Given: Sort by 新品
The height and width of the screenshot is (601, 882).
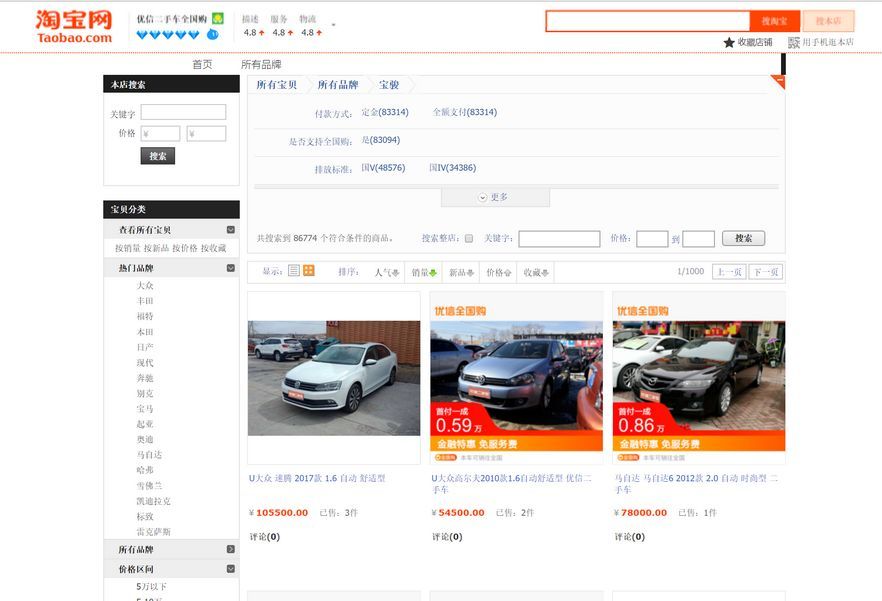Looking at the screenshot, I should coord(461,272).
